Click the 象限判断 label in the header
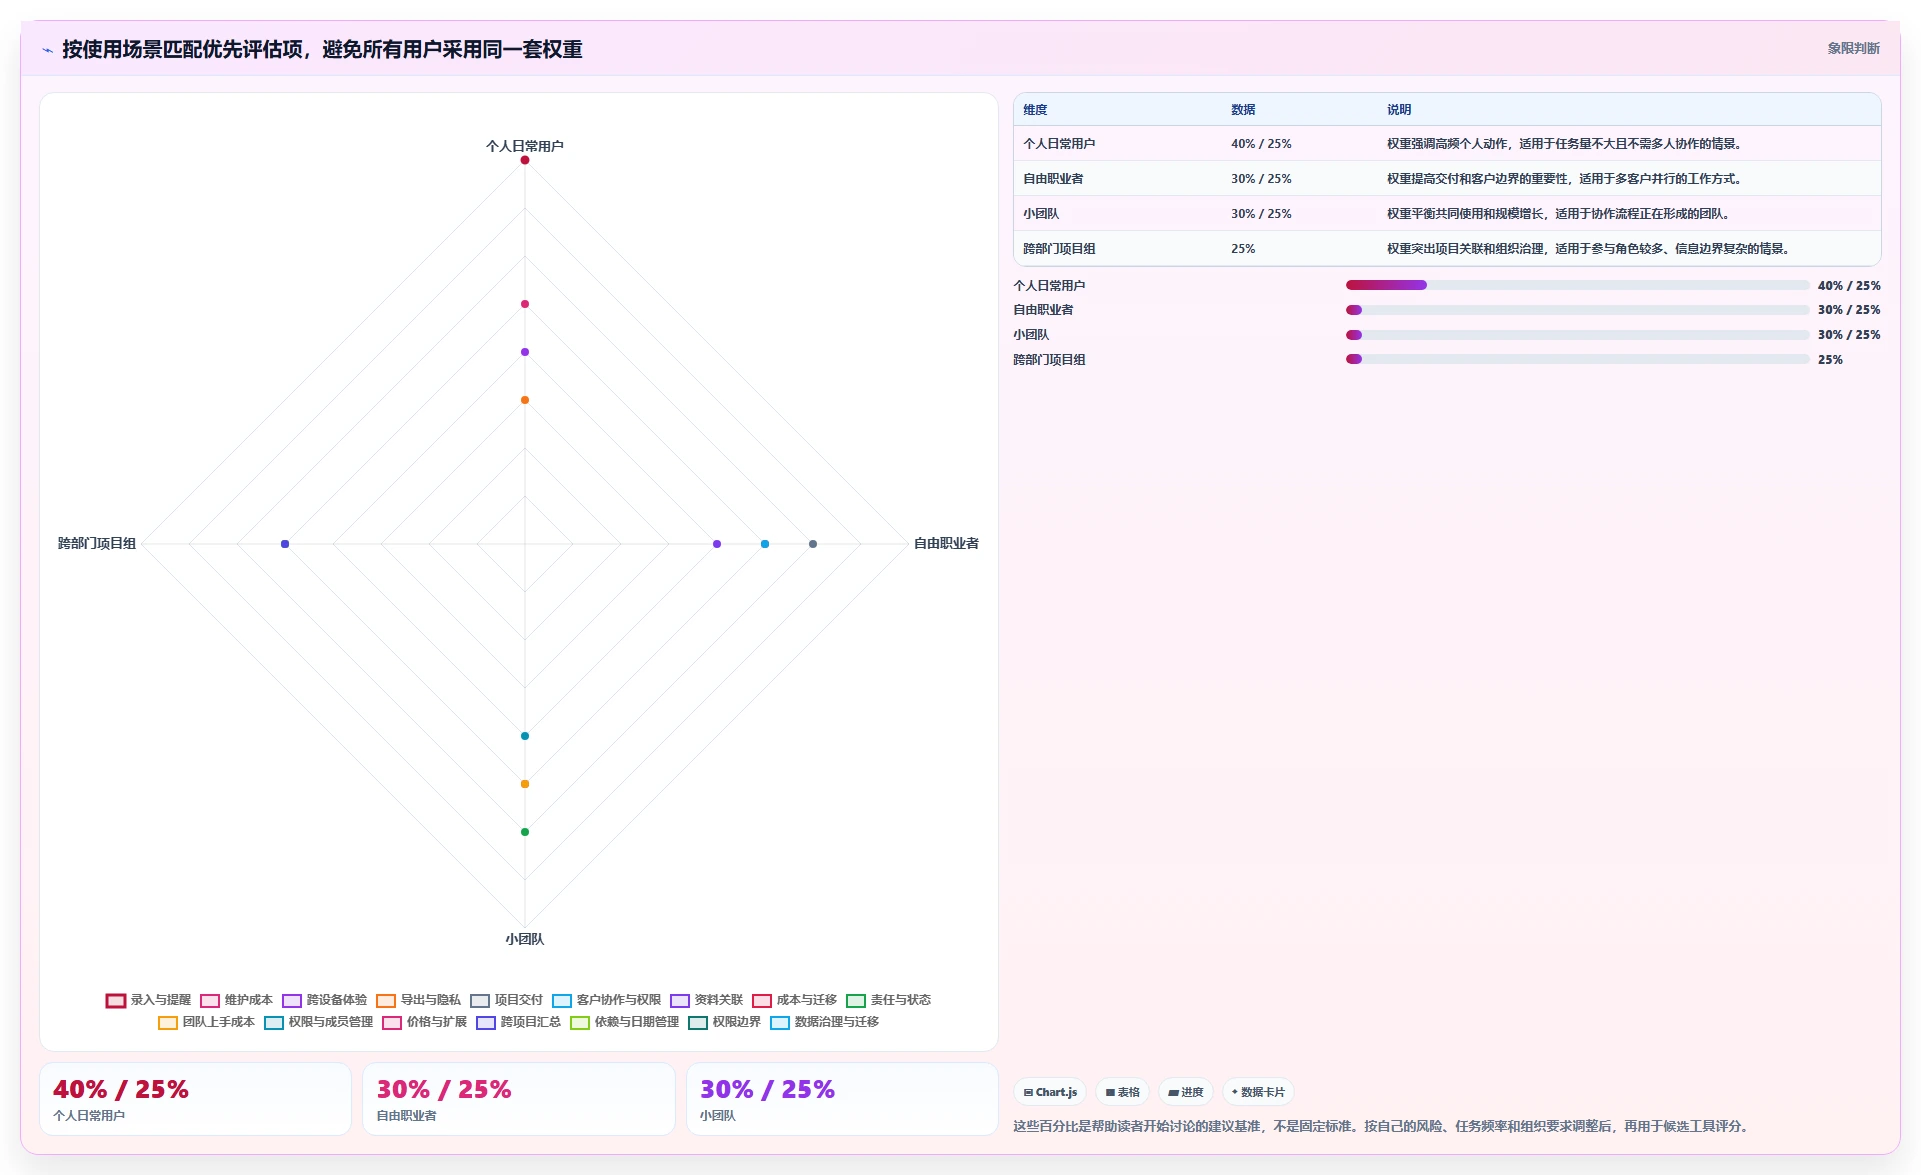This screenshot has height=1175, width=1921. 1853,48
